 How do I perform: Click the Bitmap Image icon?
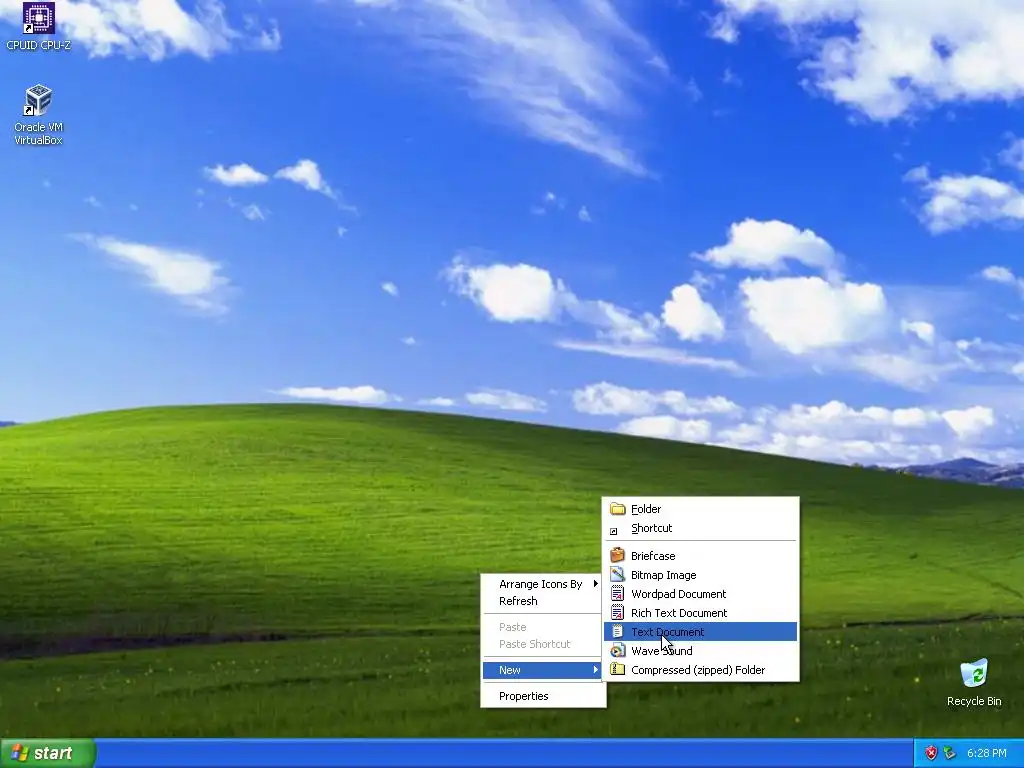coord(617,575)
